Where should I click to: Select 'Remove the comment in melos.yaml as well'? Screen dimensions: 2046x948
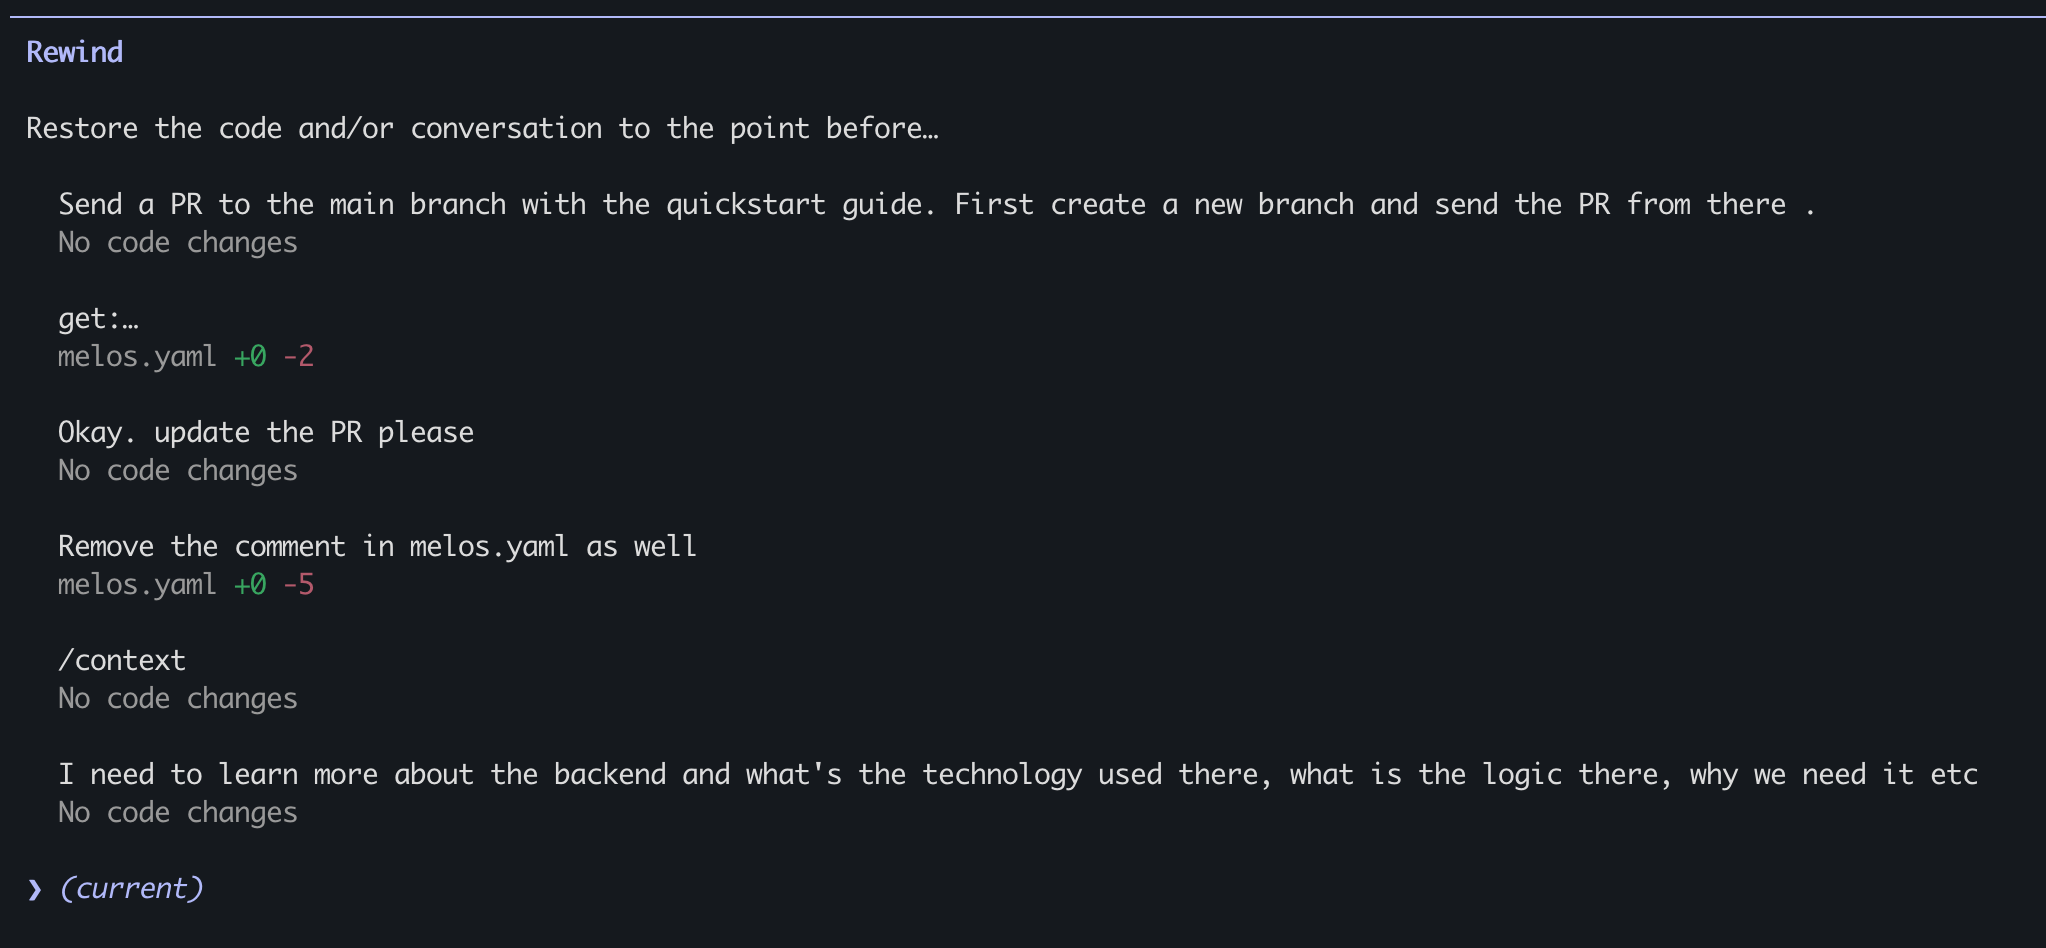point(377,547)
